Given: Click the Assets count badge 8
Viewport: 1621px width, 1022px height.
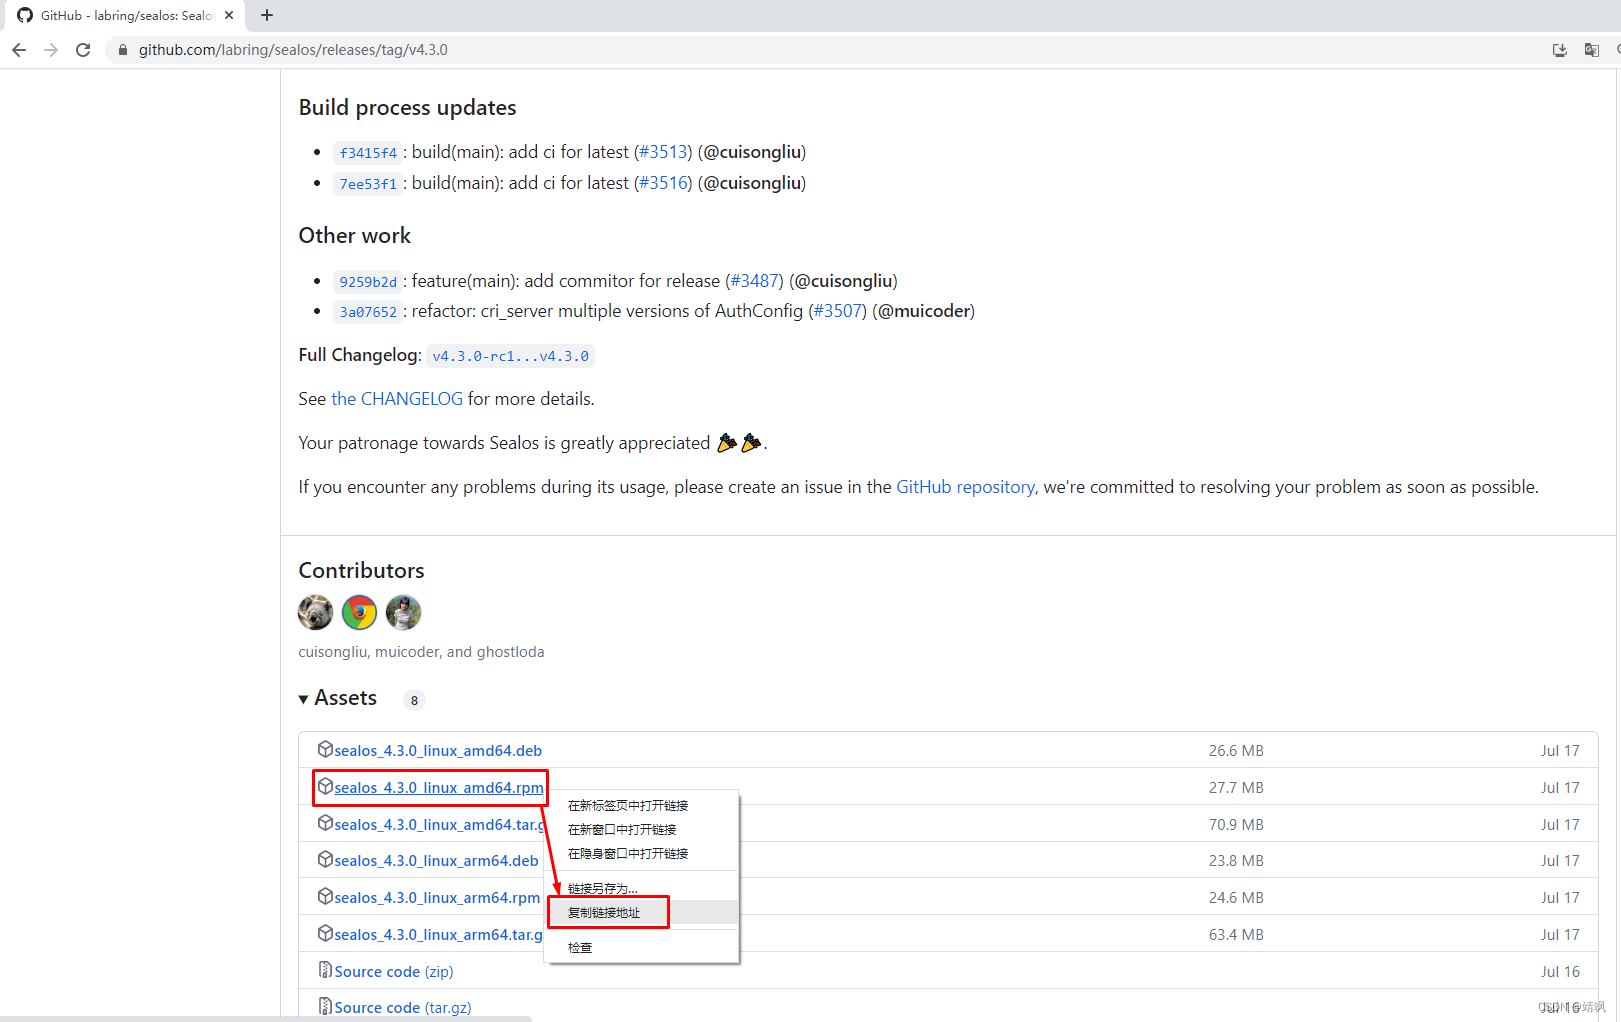Looking at the screenshot, I should tap(414, 700).
